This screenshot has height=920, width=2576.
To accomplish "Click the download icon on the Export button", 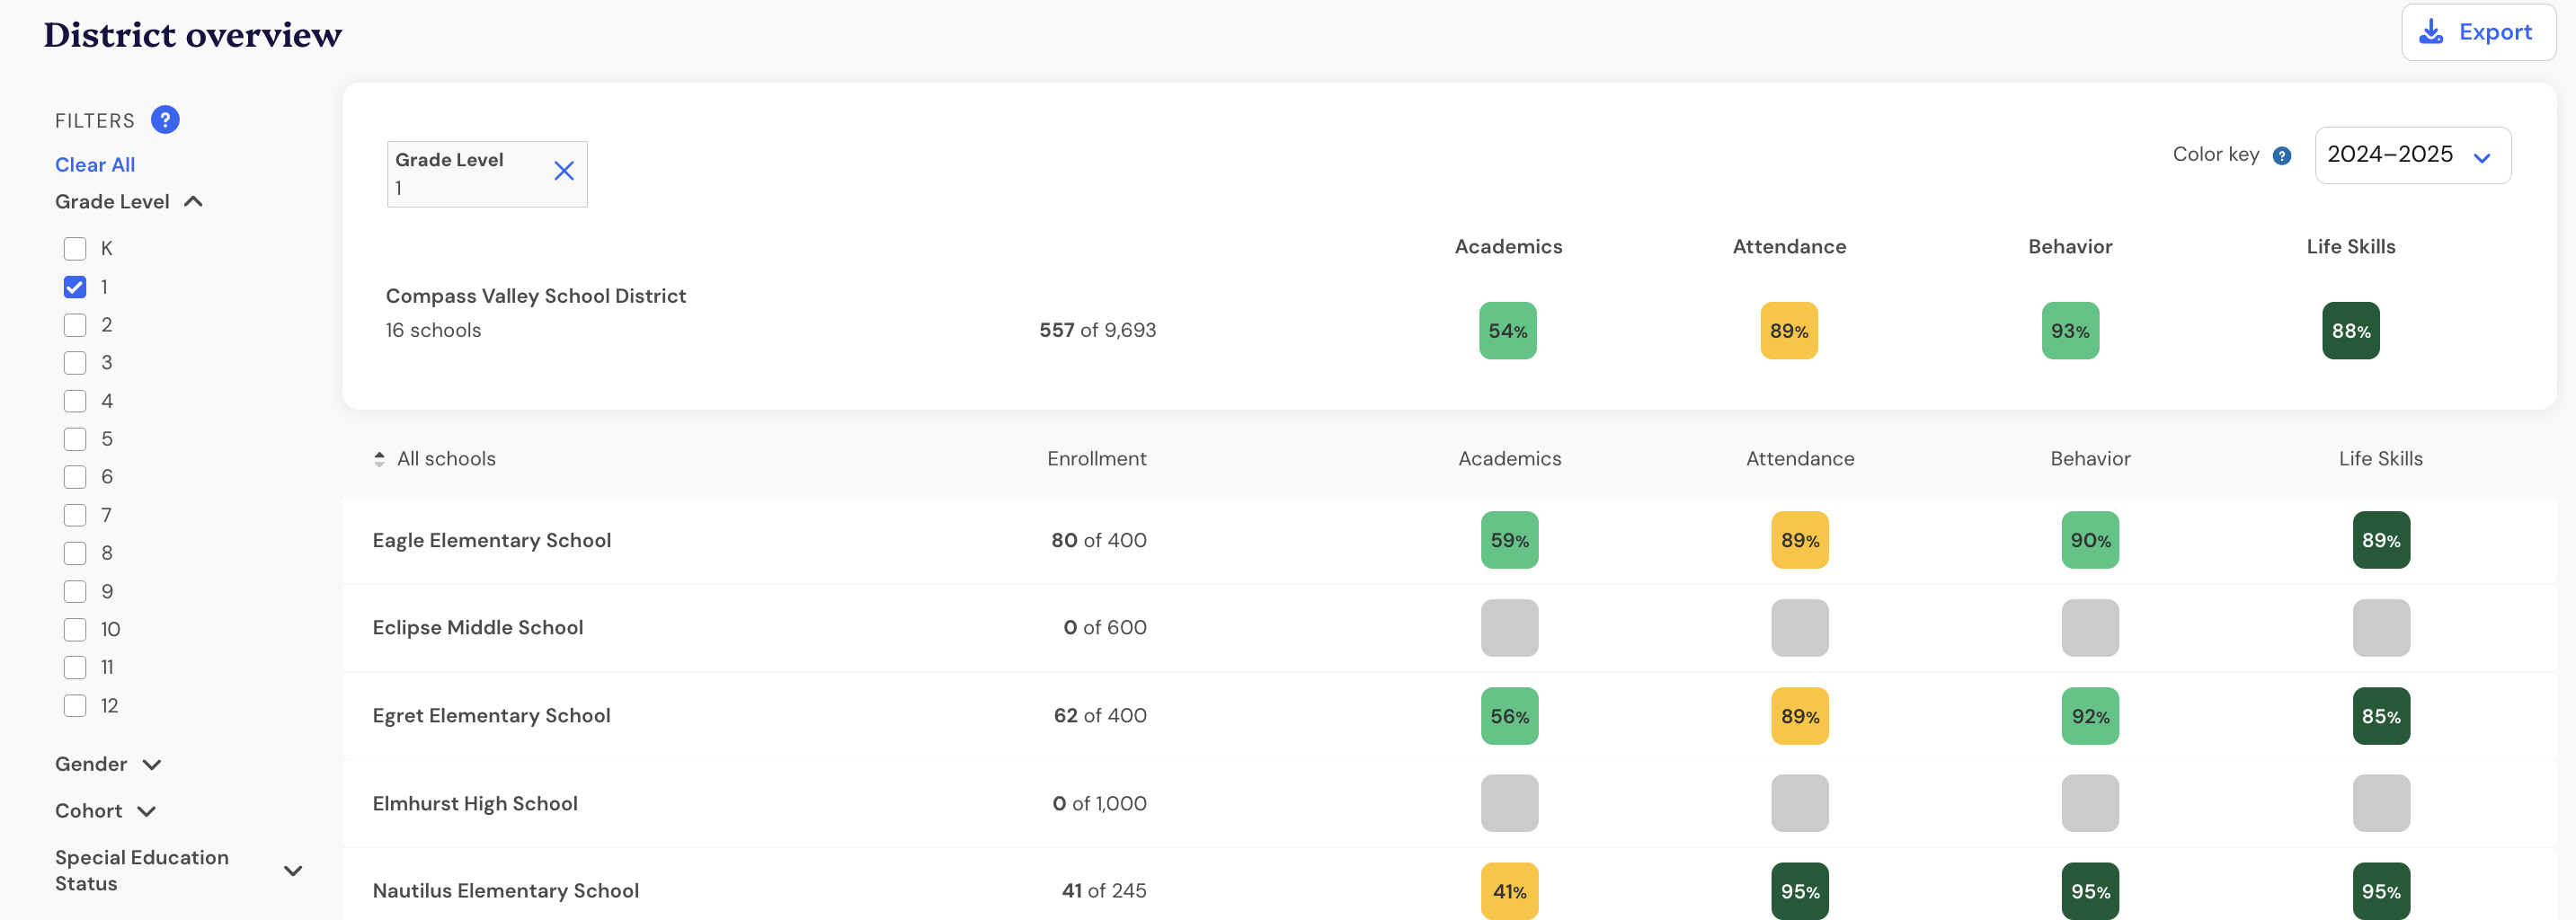I will click(x=2431, y=32).
